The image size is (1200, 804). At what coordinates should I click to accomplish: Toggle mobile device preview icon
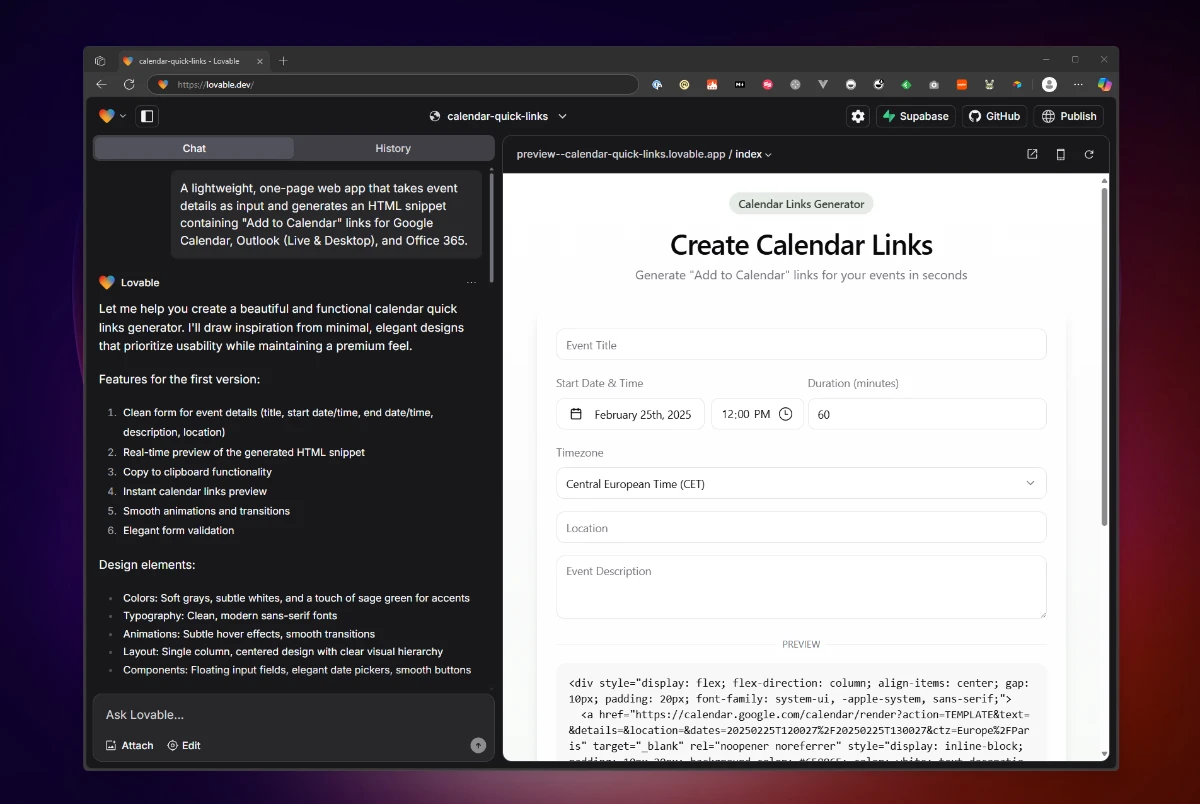pos(1061,154)
